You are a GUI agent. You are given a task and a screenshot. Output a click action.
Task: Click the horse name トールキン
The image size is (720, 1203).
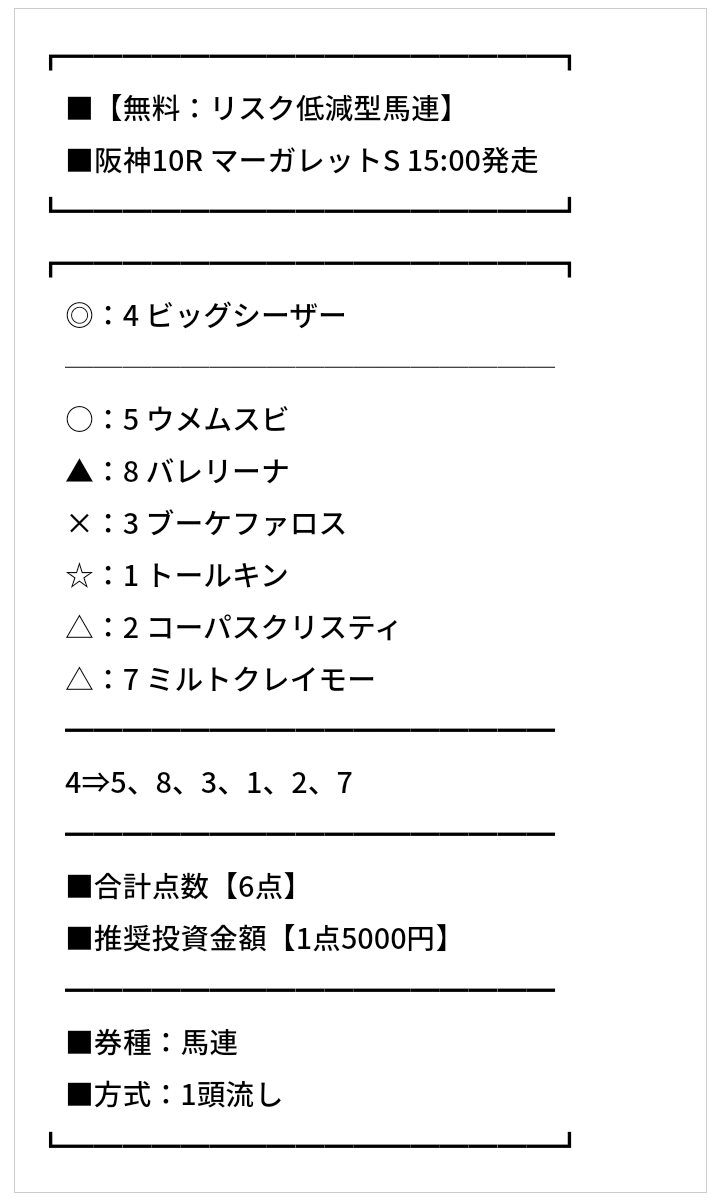[x=218, y=576]
